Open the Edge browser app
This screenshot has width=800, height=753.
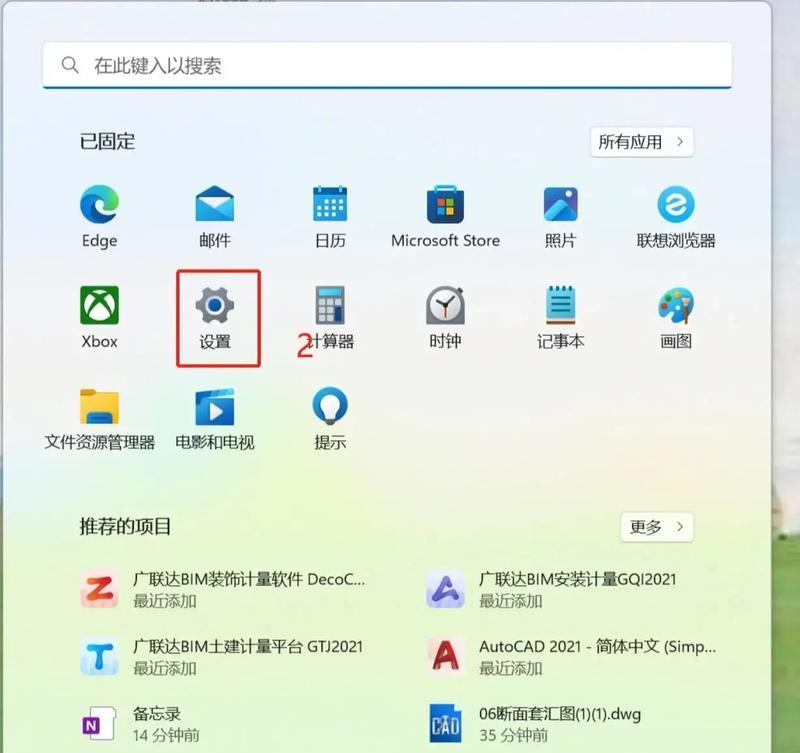pyautogui.click(x=99, y=216)
